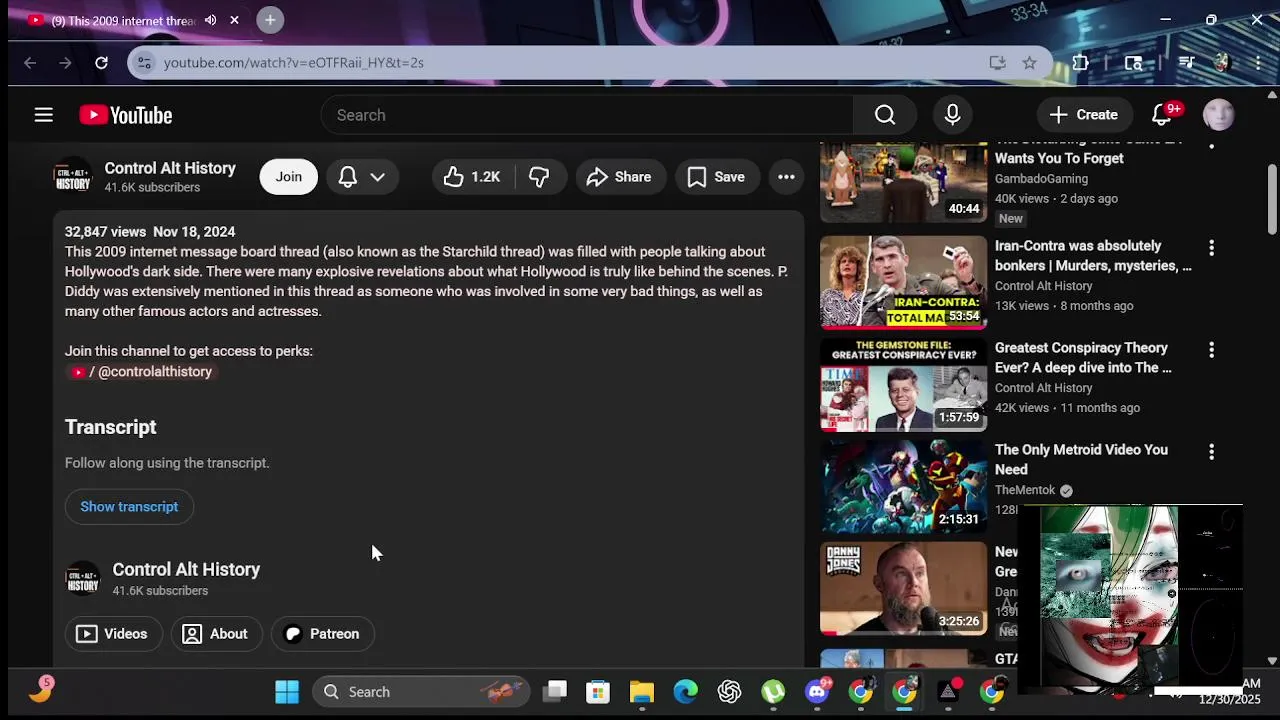
Task: Focus the YouTube search field
Action: tap(587, 115)
